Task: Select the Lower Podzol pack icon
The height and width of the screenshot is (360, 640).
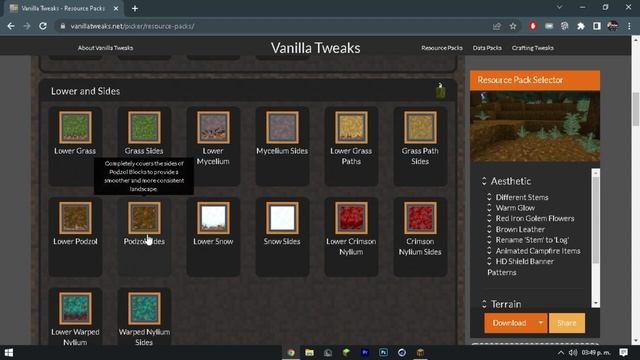Action: [75, 218]
